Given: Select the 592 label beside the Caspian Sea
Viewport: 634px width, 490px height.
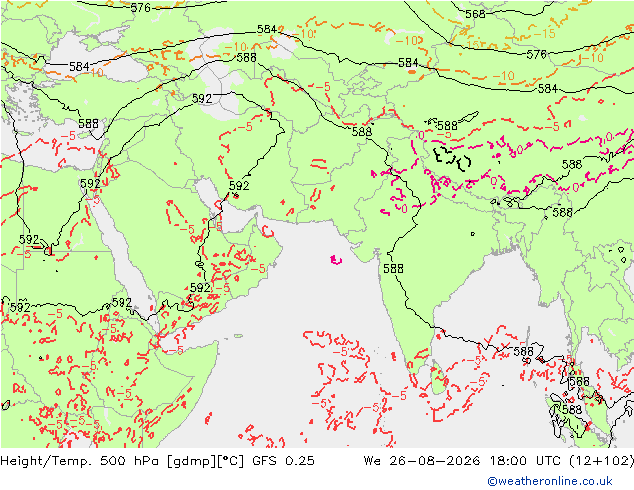Looking at the screenshot, I should point(202,98).
